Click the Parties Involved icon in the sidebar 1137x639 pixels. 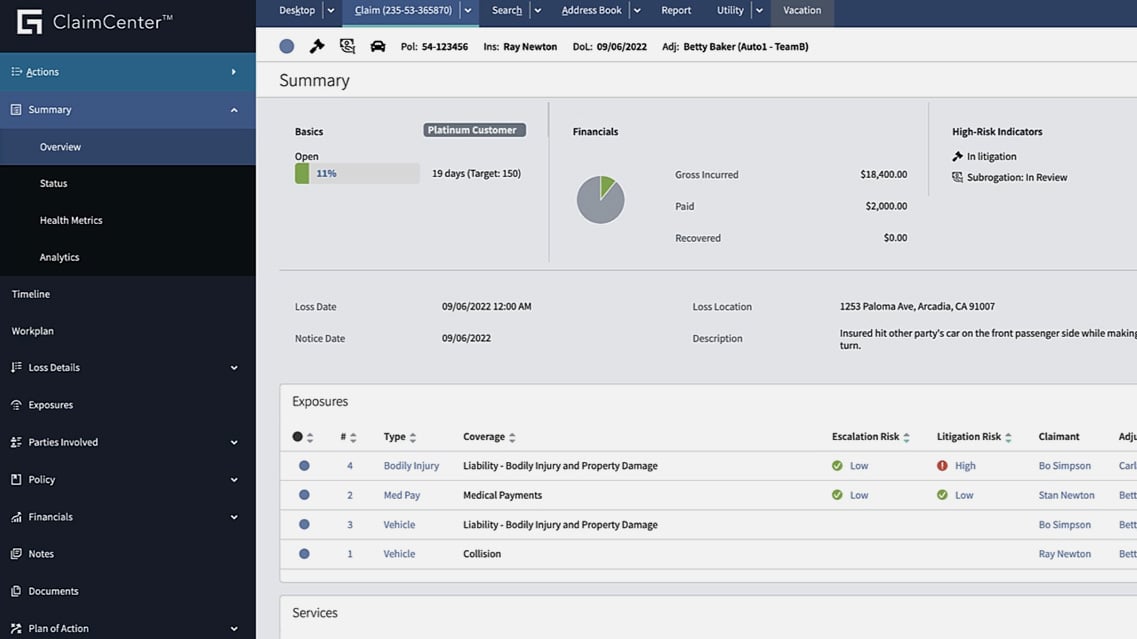(17, 441)
